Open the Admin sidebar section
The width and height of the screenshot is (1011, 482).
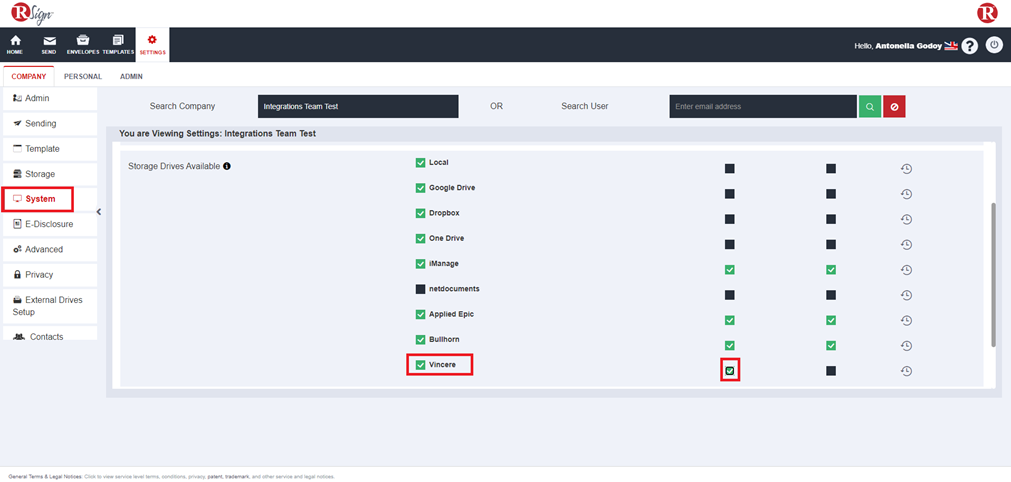coord(50,99)
